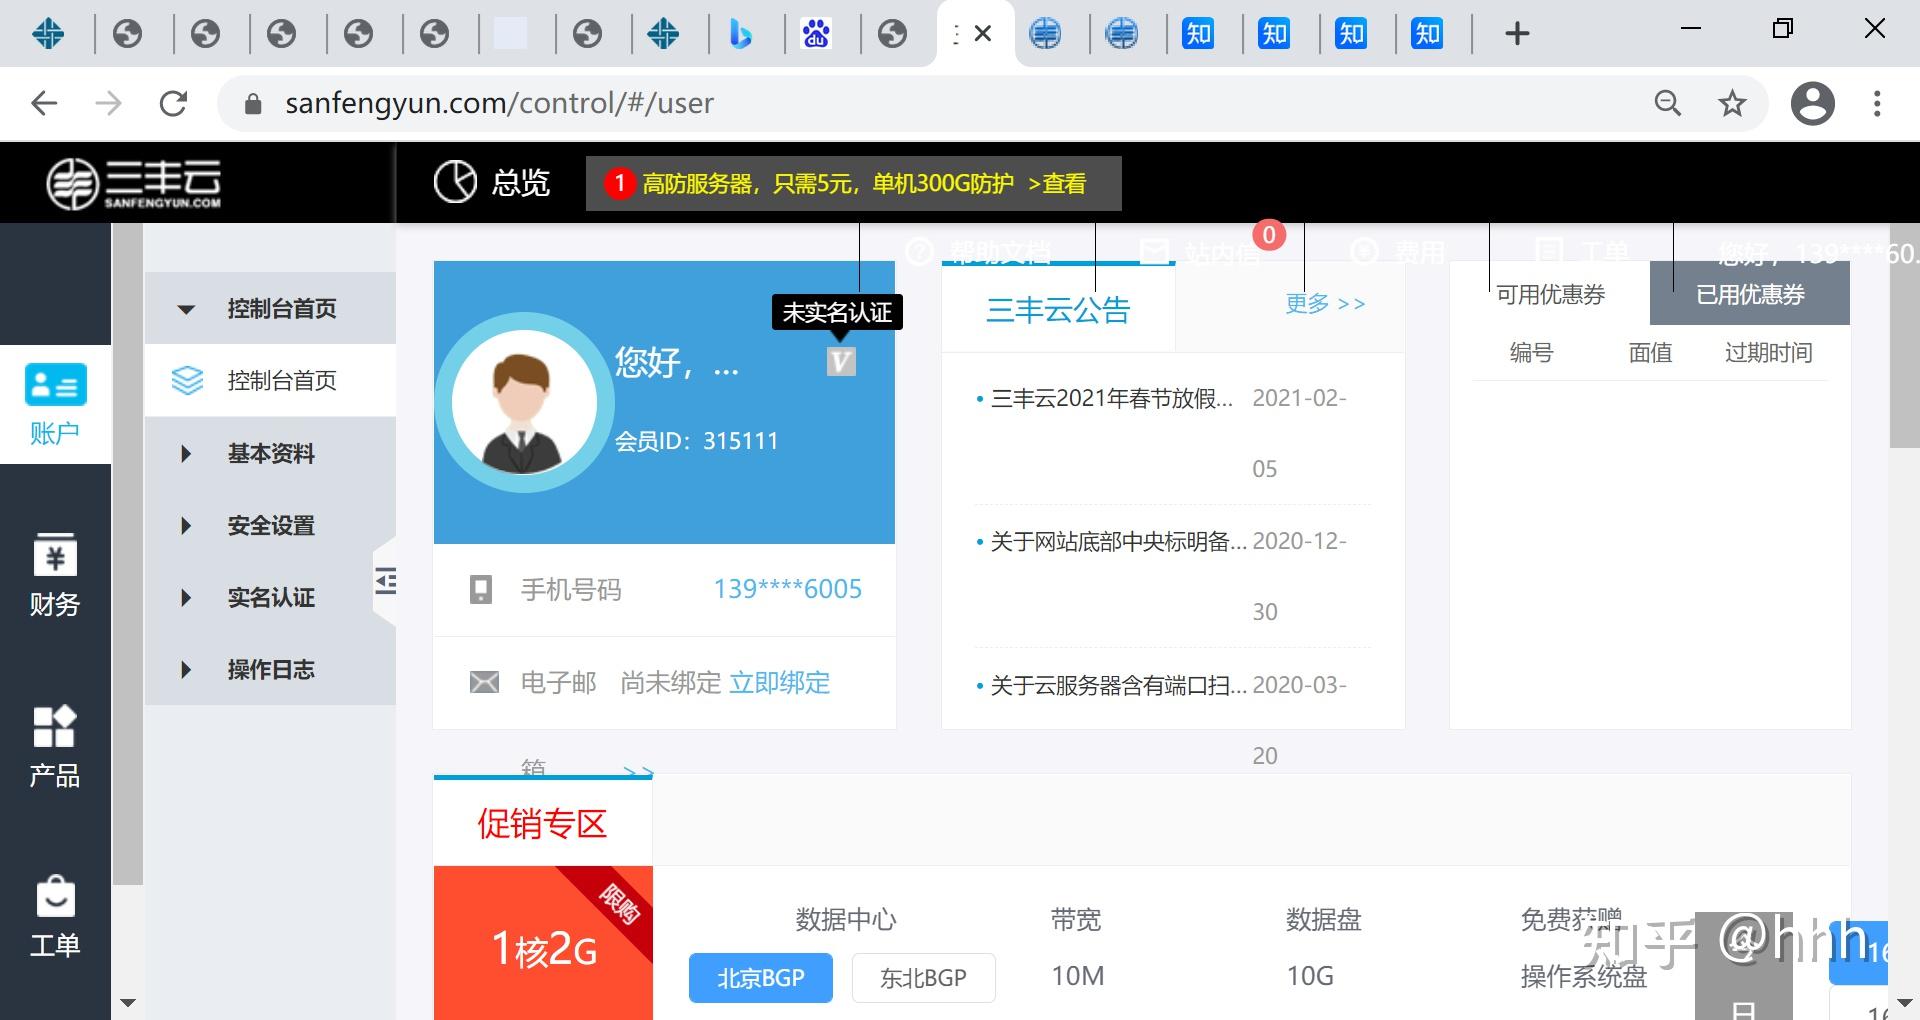This screenshot has height=1020, width=1920.
Task: Open 关于网站底部中央标明备 announcement
Action: [x=1118, y=541]
